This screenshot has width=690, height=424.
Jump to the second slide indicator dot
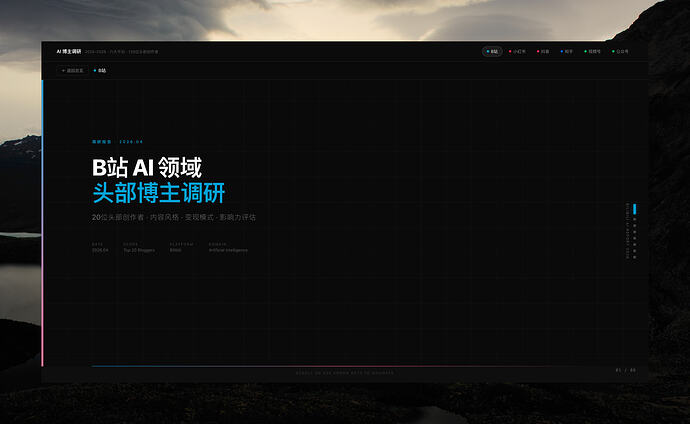click(635, 219)
